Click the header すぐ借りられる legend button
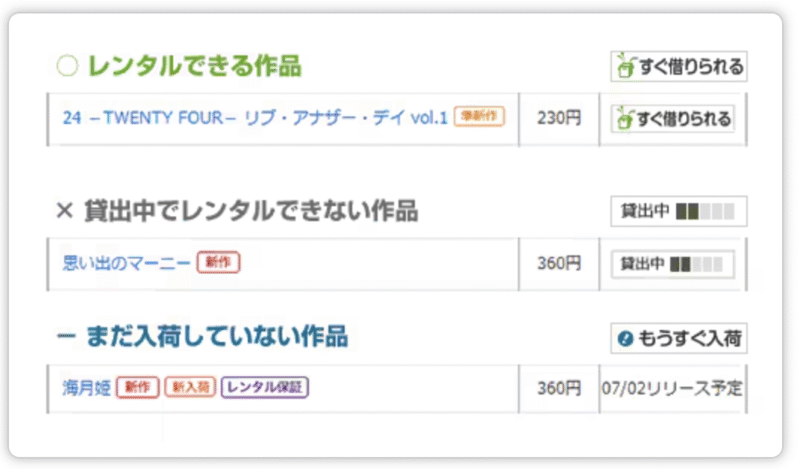 coord(679,67)
